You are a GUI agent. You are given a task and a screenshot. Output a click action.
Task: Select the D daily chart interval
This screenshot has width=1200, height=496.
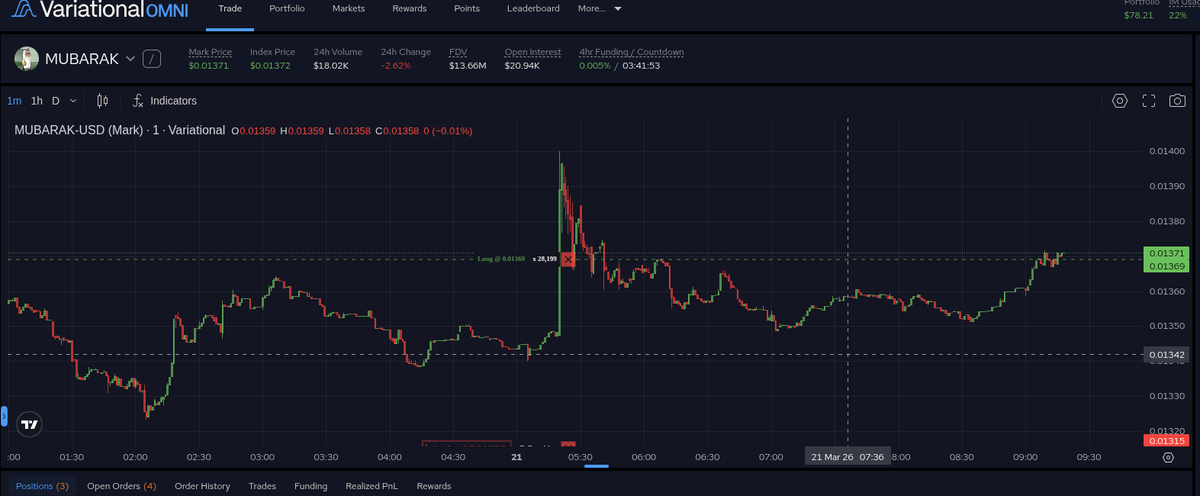coord(56,100)
